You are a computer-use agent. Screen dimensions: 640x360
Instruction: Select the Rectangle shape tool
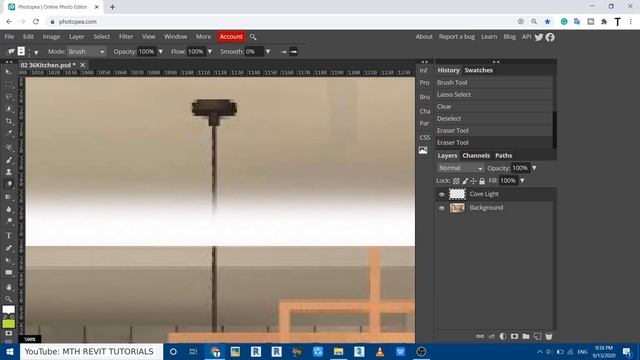[9, 272]
